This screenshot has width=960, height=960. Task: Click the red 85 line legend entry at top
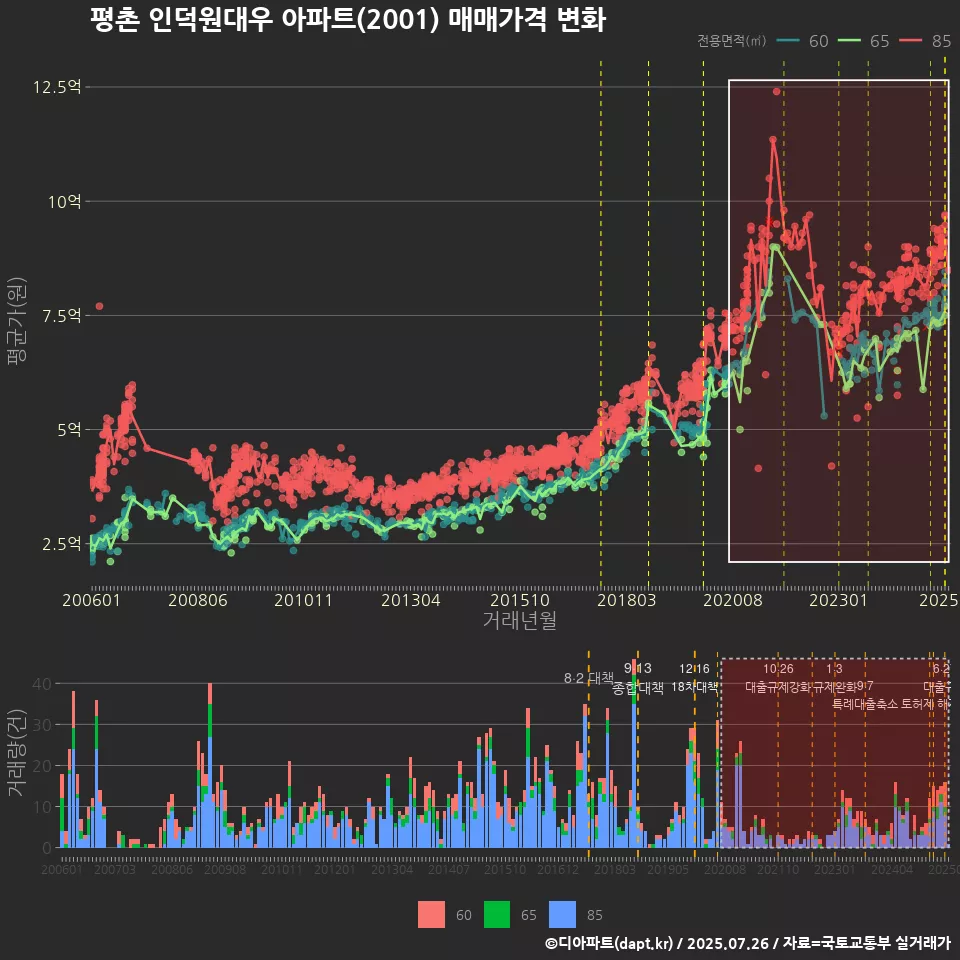pos(924,41)
